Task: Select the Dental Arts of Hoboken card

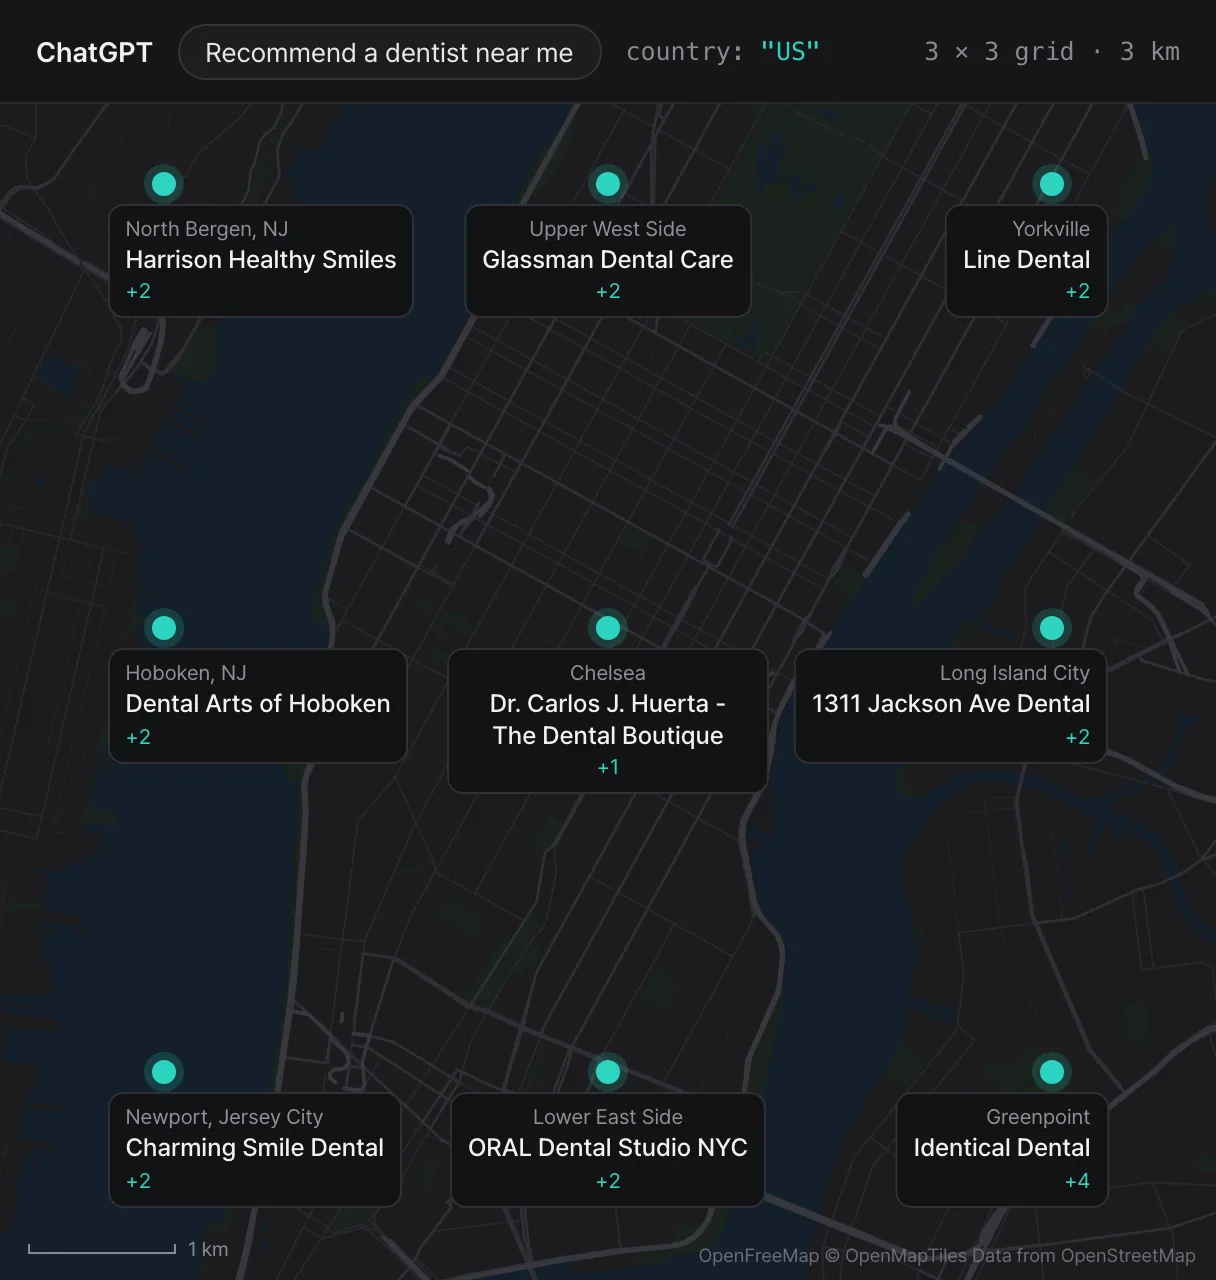Action: (258, 706)
